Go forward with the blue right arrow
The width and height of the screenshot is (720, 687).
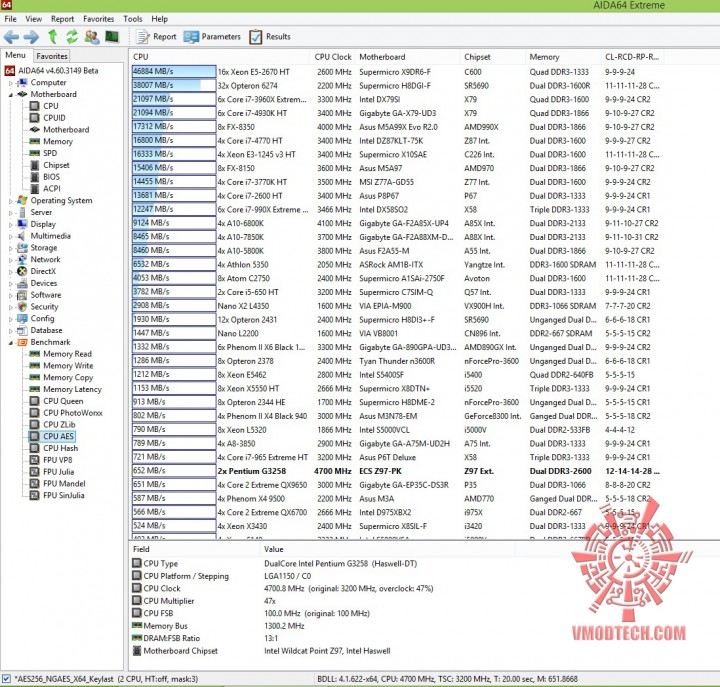pos(31,37)
